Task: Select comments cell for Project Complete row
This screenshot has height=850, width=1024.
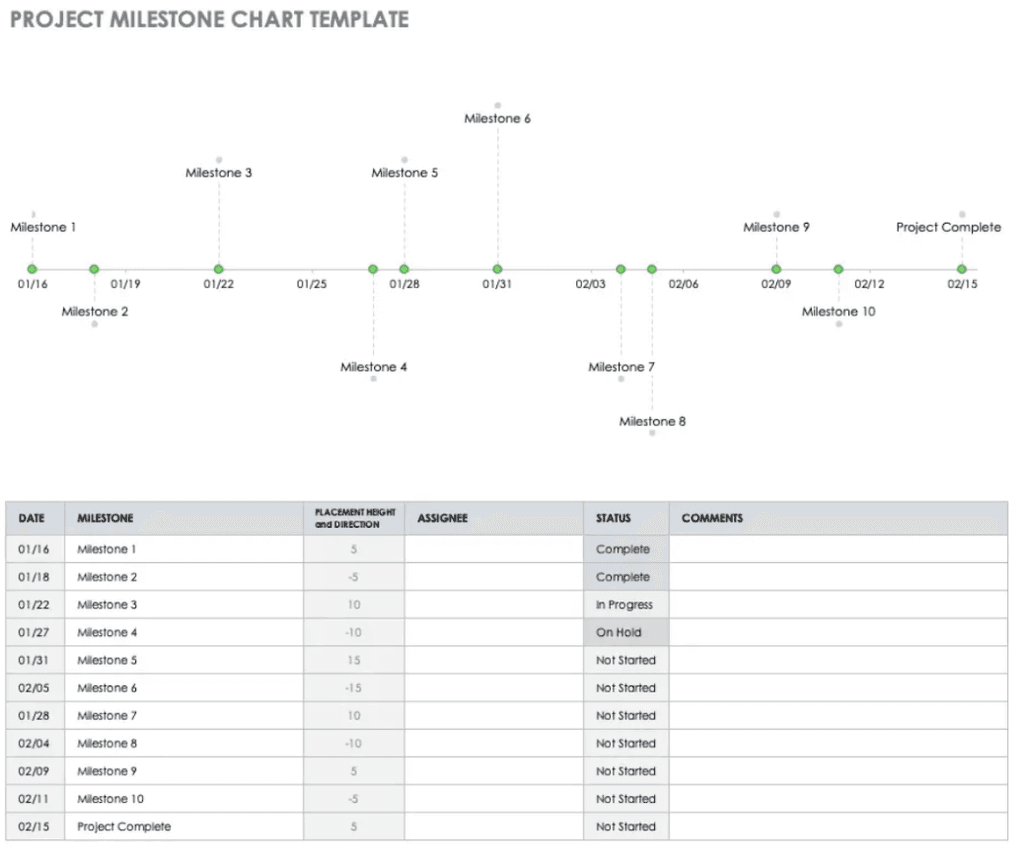Action: point(838,826)
